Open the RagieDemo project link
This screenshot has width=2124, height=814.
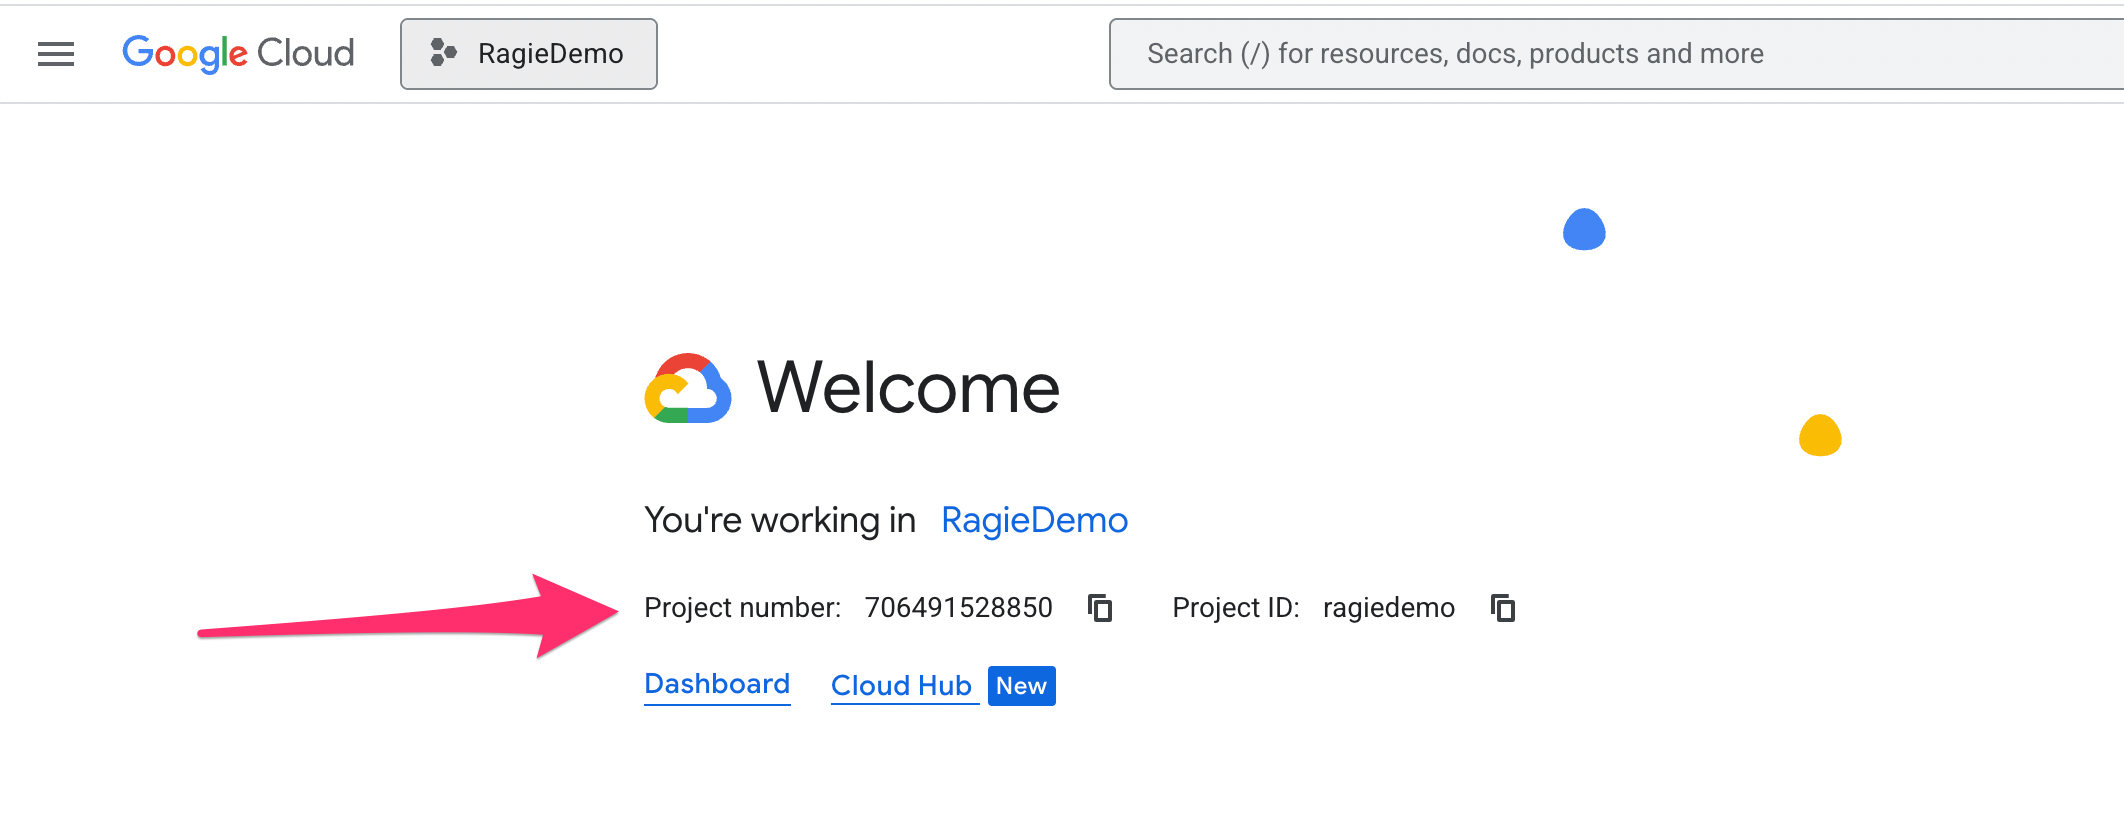(1034, 520)
